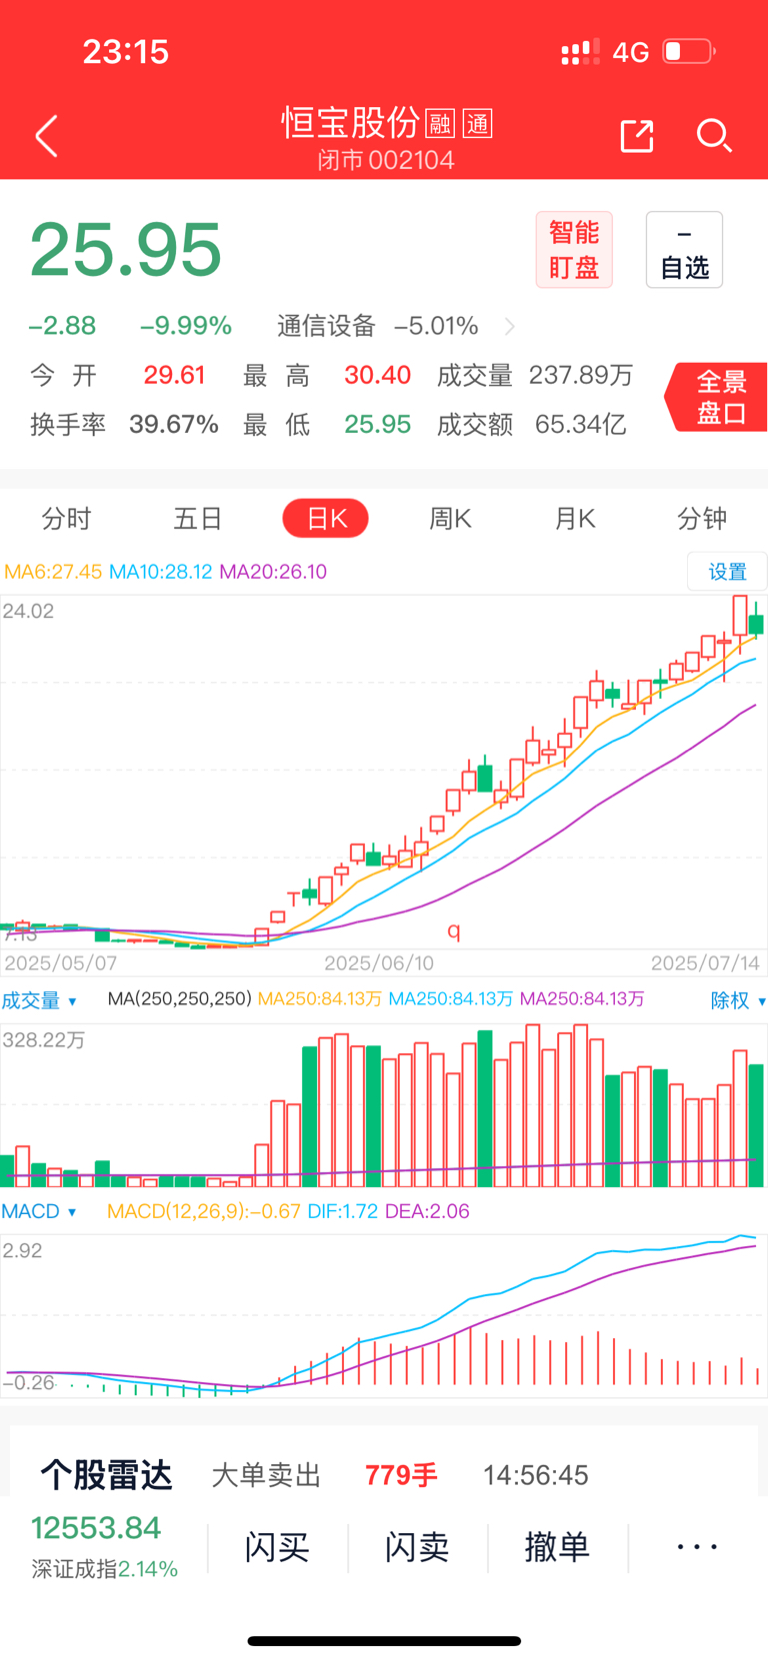This screenshot has width=768, height=1663.
Task: Tap the 换手率 39.67% value
Action: [173, 424]
